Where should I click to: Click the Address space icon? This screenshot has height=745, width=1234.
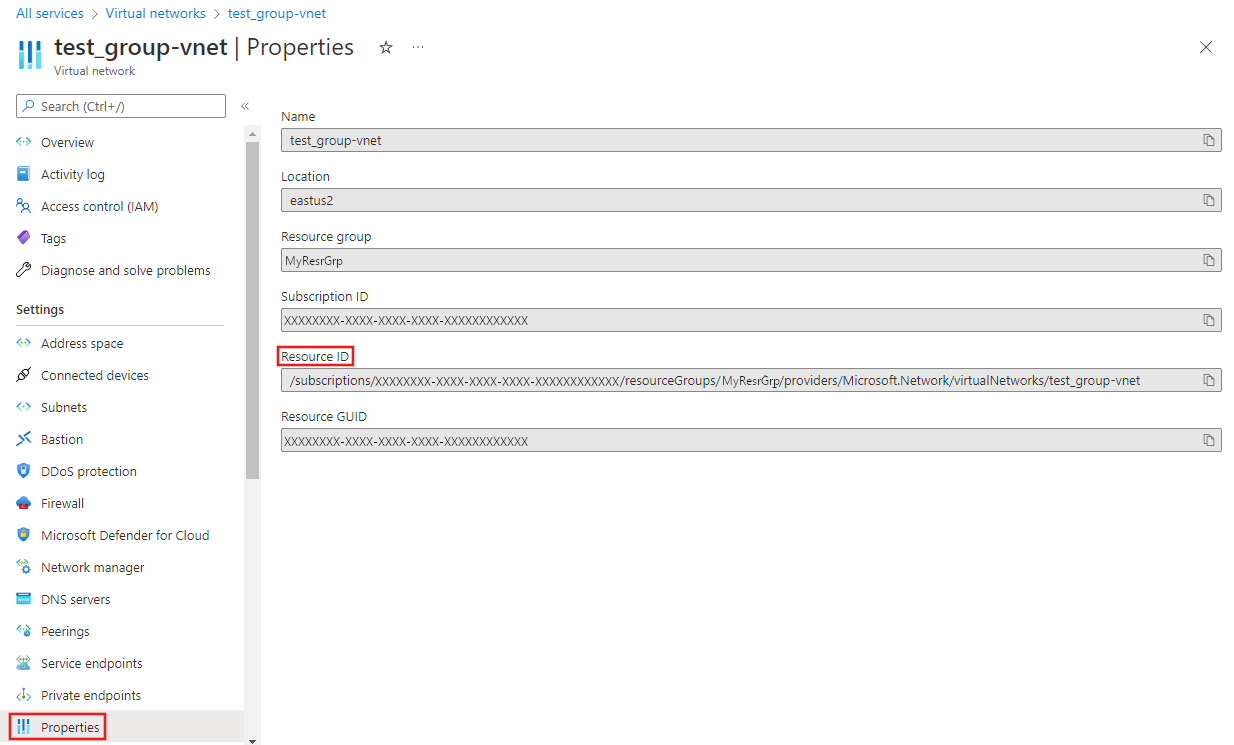click(x=24, y=343)
